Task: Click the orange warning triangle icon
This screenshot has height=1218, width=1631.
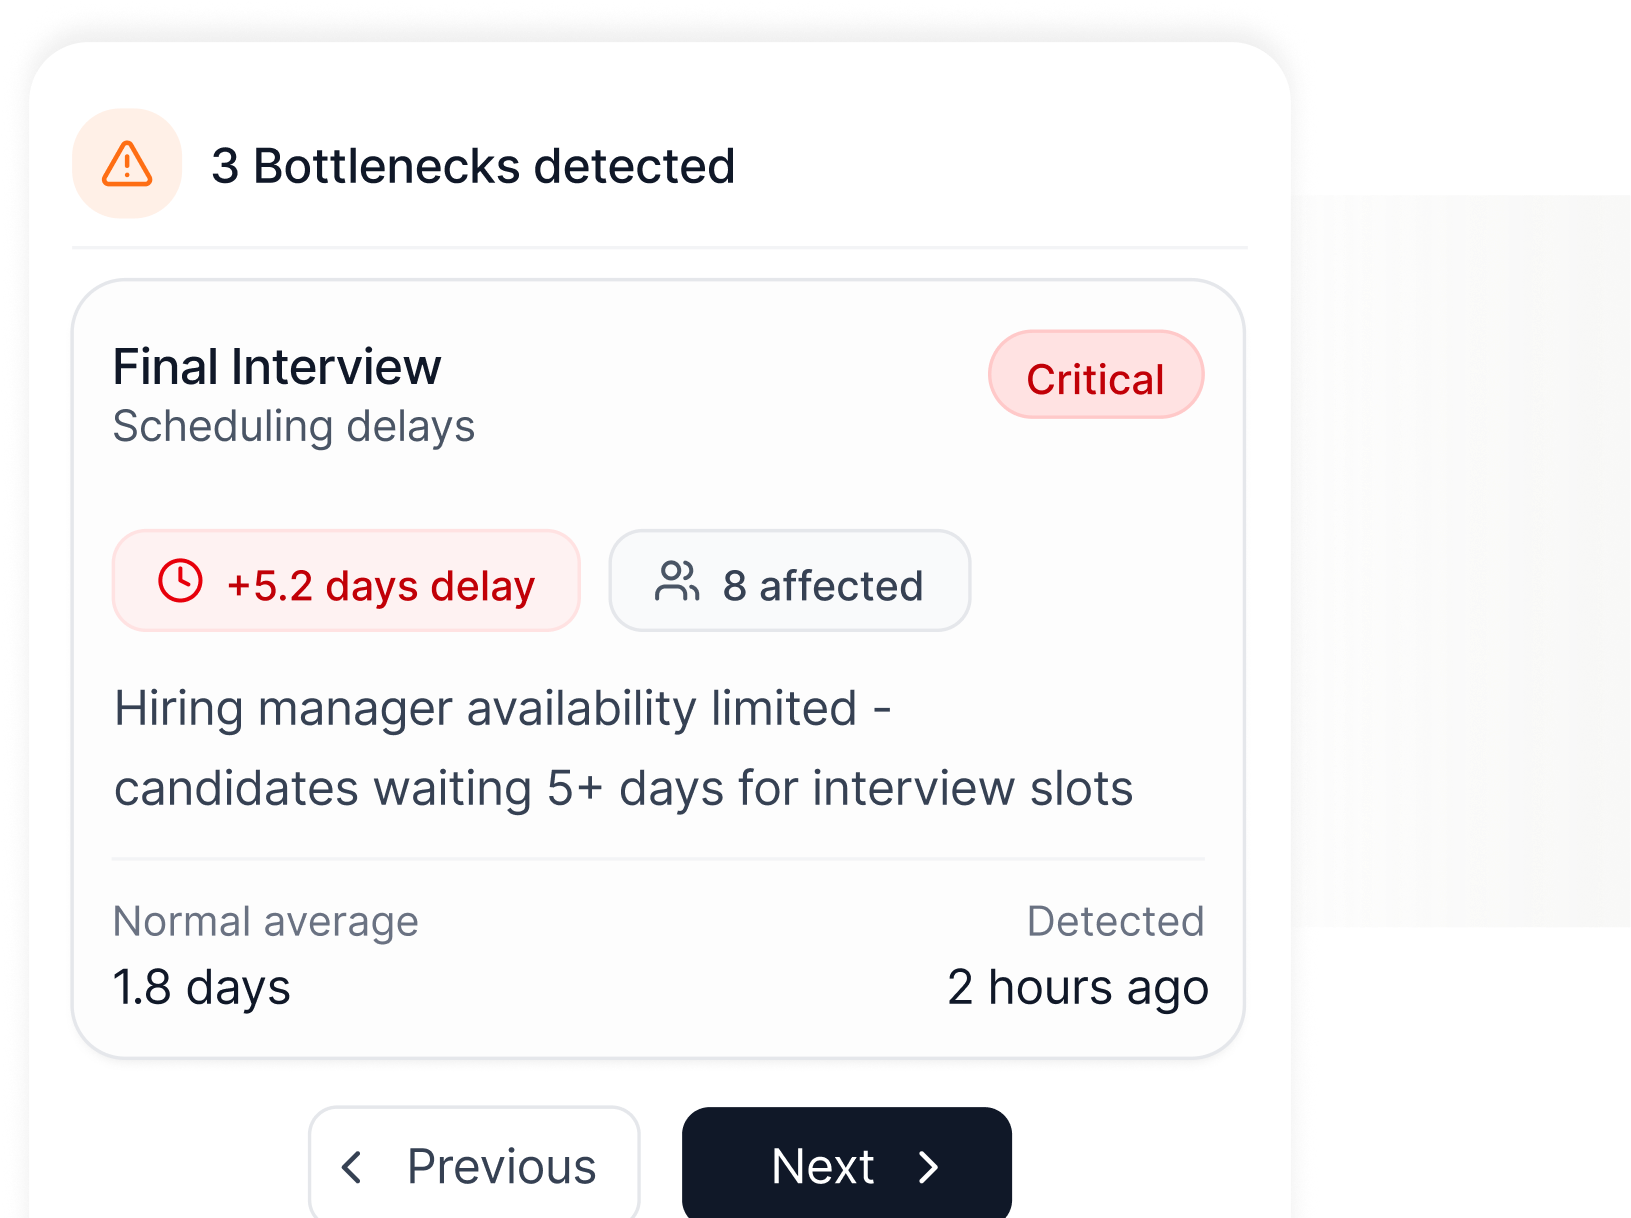Action: (126, 164)
